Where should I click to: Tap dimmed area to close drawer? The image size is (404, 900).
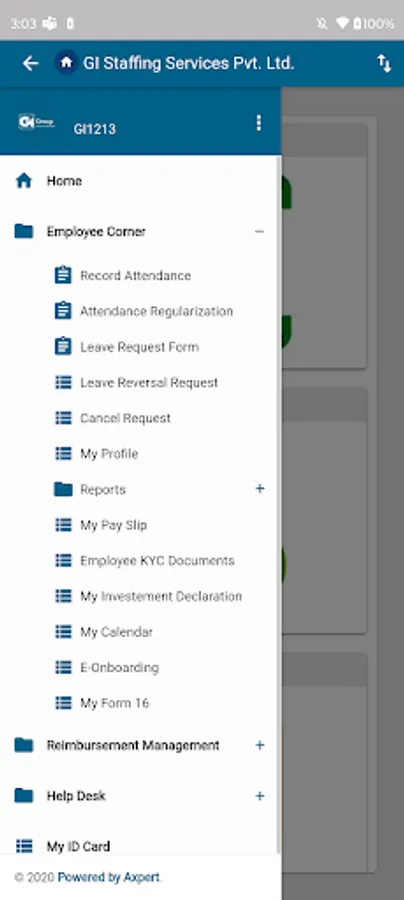coord(343,494)
